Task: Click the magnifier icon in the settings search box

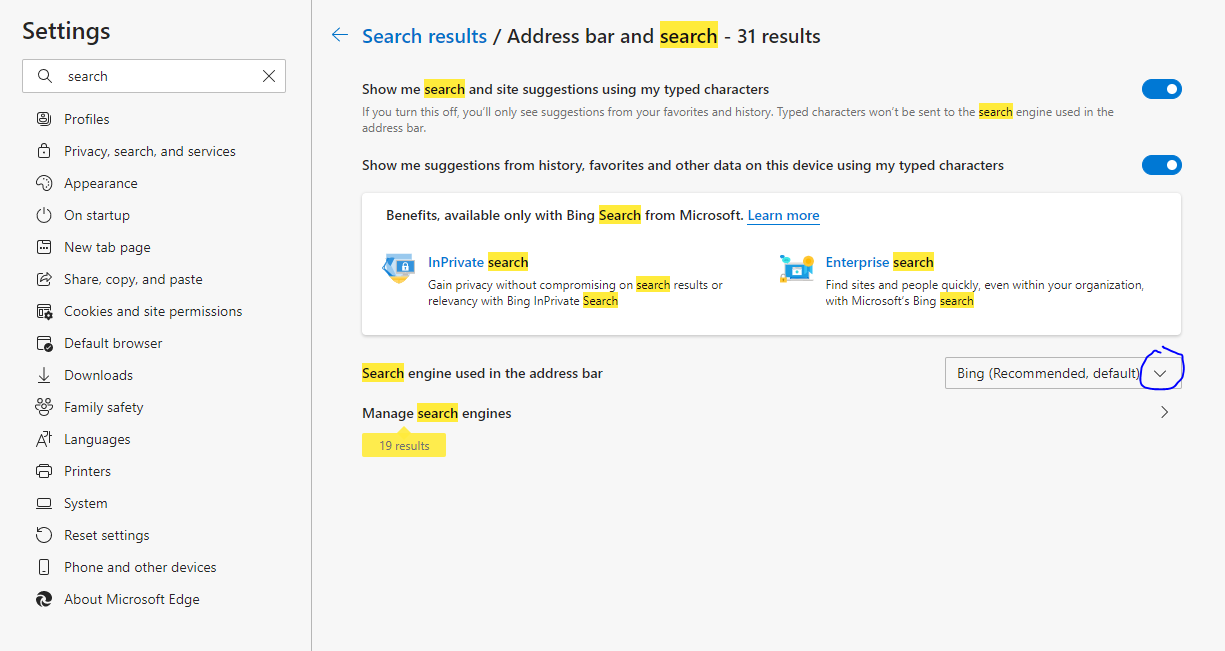Action: [45, 76]
